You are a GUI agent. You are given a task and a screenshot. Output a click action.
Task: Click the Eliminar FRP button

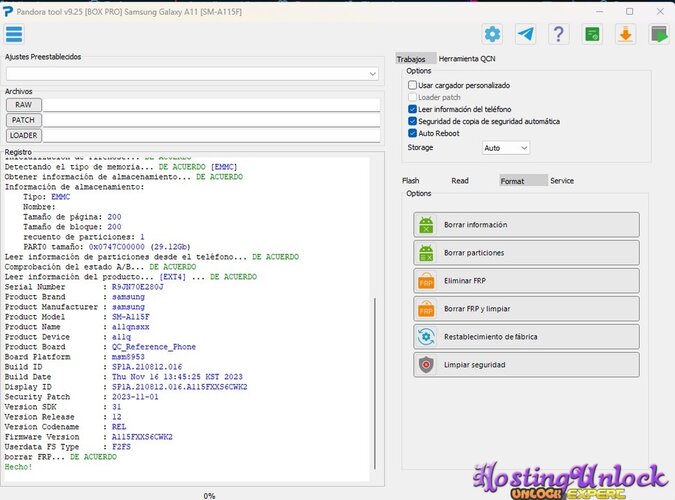[x=526, y=281]
